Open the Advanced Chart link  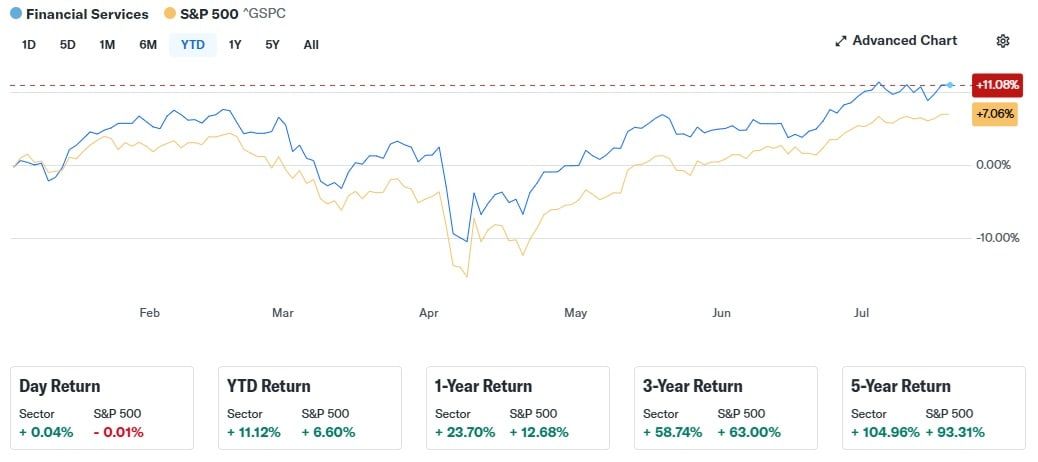[904, 41]
